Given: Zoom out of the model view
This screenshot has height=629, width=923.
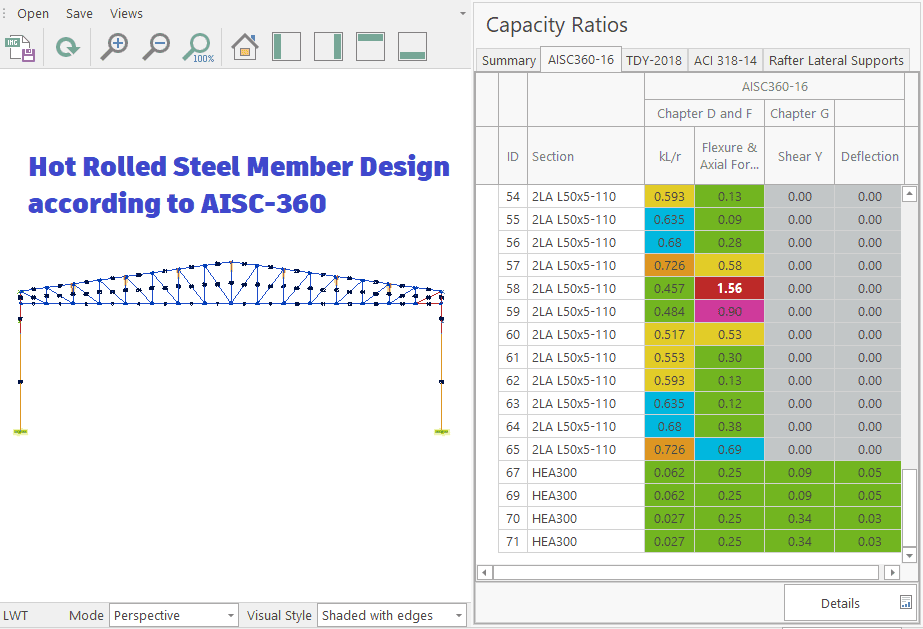Looking at the screenshot, I should click(x=156, y=47).
